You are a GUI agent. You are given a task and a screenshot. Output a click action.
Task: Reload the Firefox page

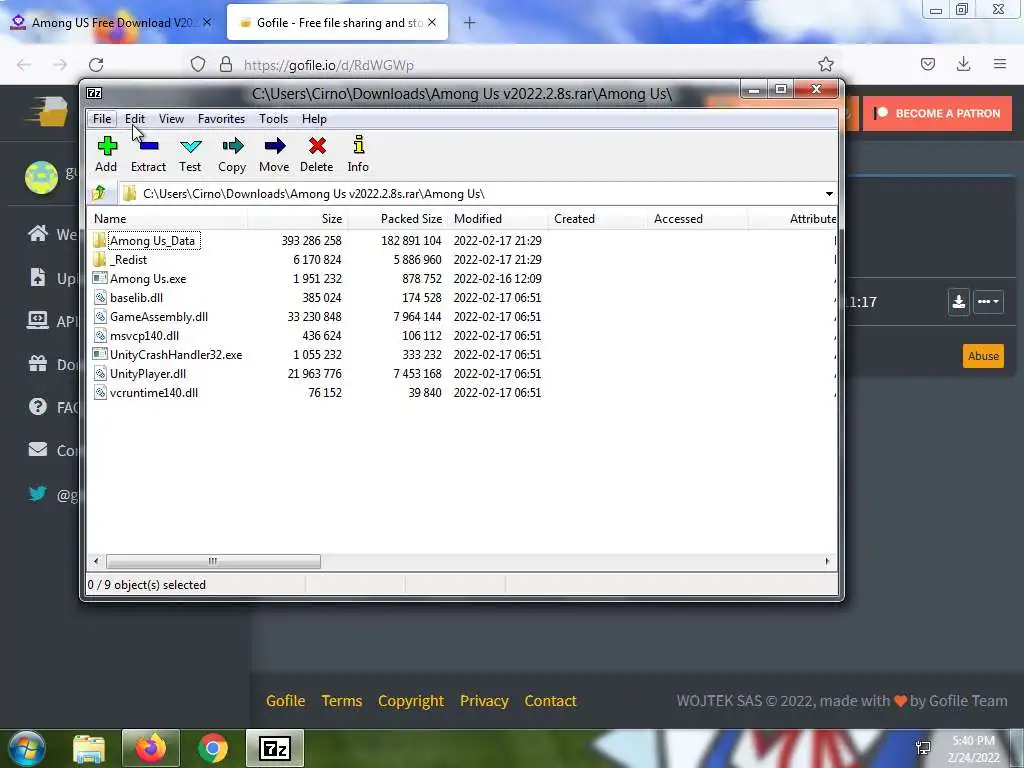coord(96,65)
